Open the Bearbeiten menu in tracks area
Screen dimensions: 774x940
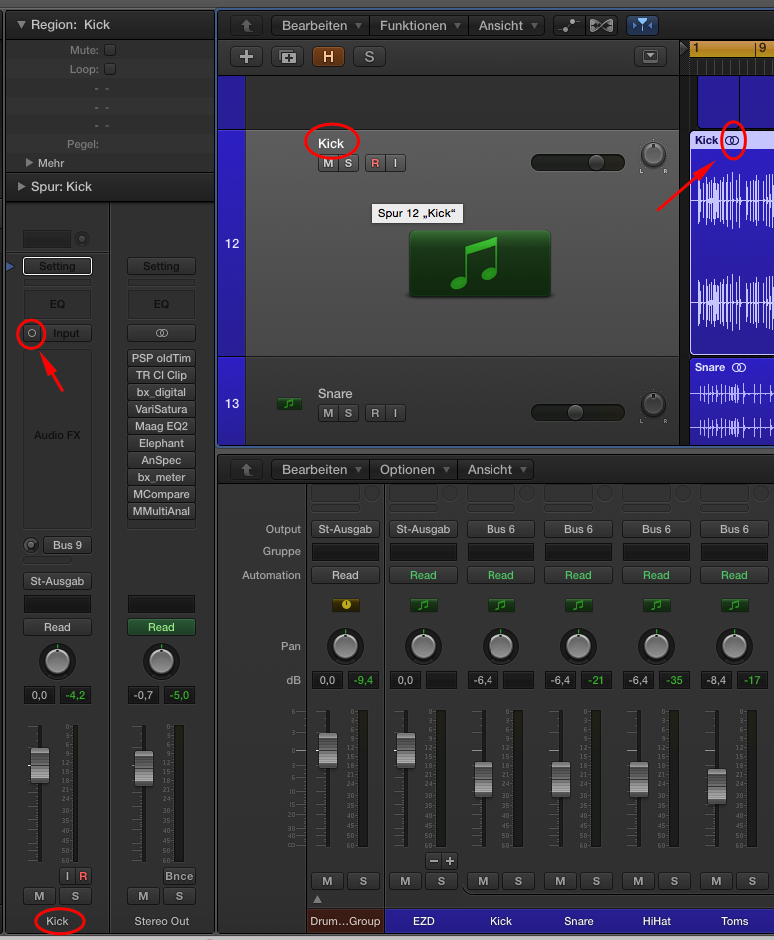point(321,26)
